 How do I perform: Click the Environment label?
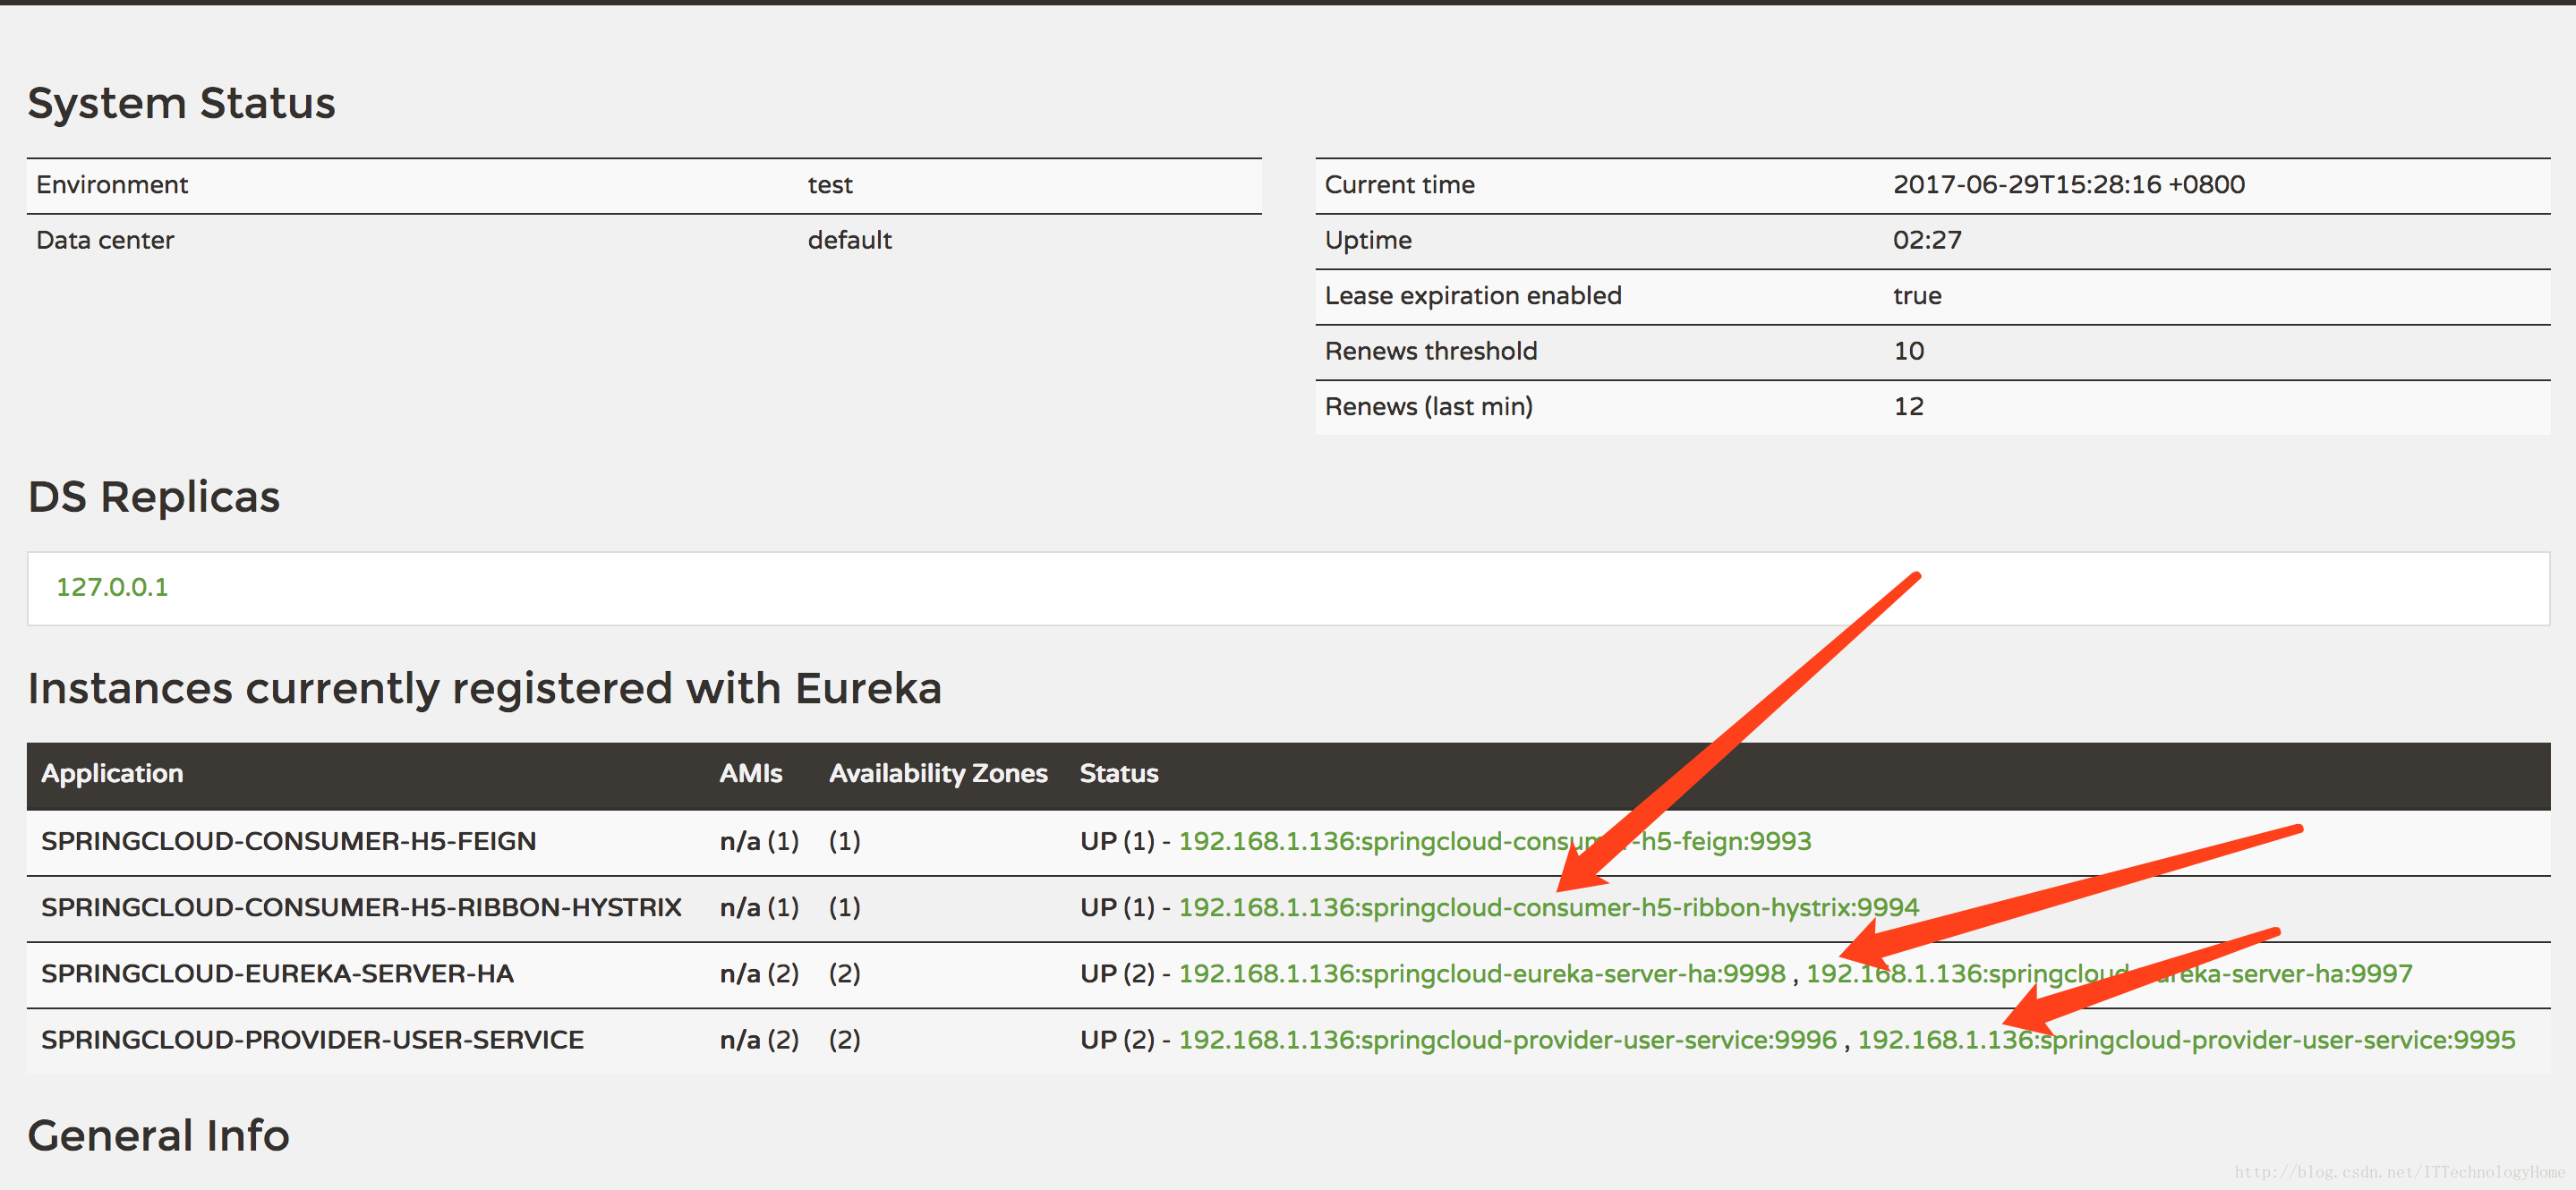pos(112,185)
